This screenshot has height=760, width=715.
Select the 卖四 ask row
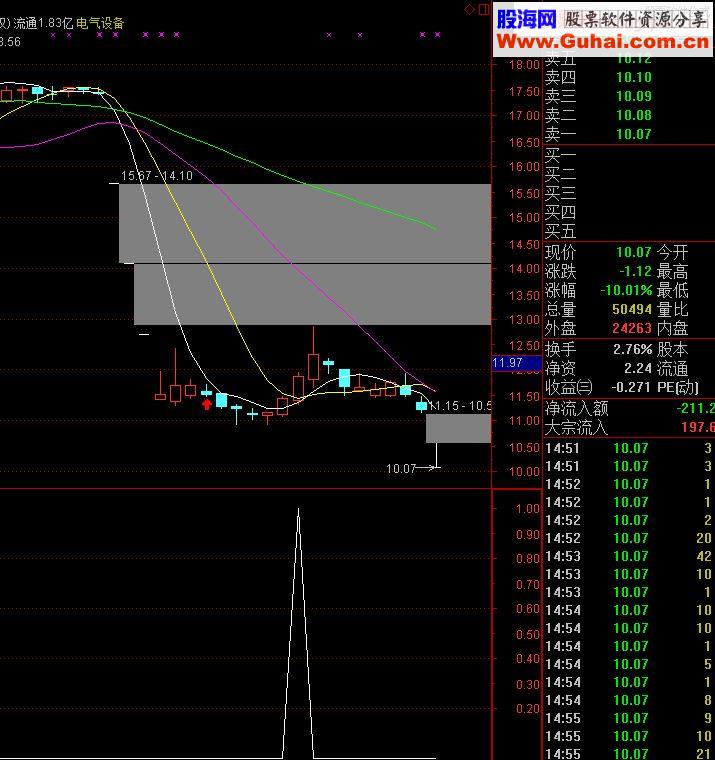coord(629,77)
